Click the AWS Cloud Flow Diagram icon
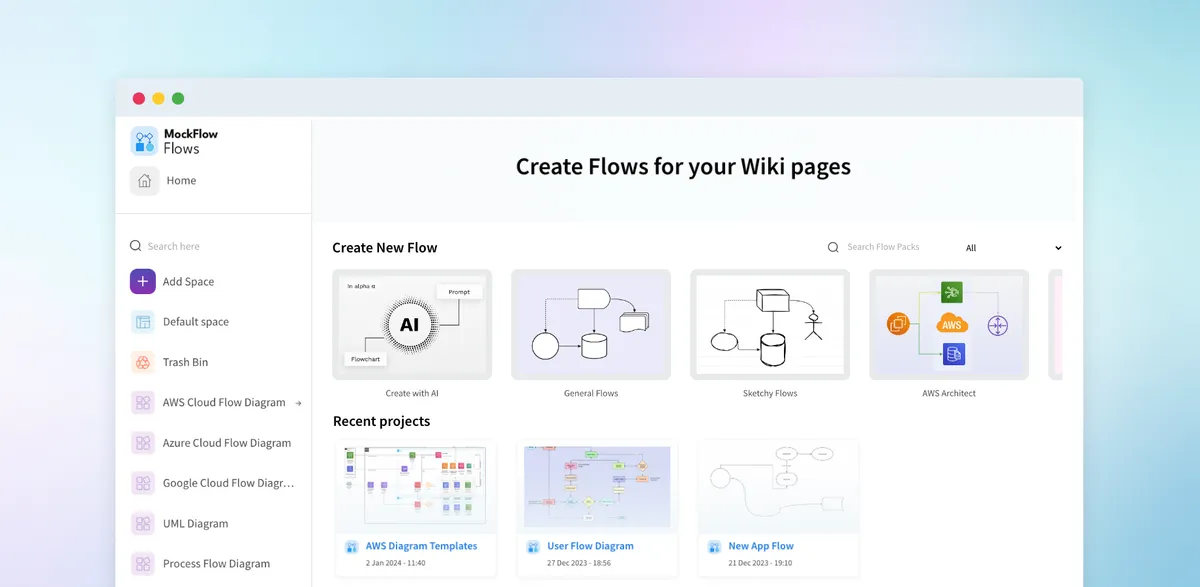The width and height of the screenshot is (1200, 587). point(143,403)
